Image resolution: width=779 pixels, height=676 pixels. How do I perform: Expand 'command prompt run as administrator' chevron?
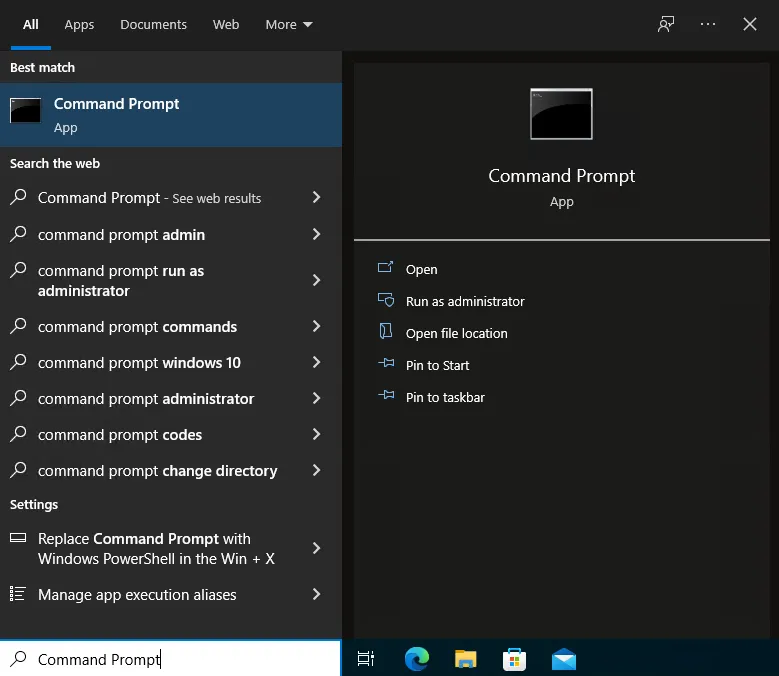click(316, 280)
